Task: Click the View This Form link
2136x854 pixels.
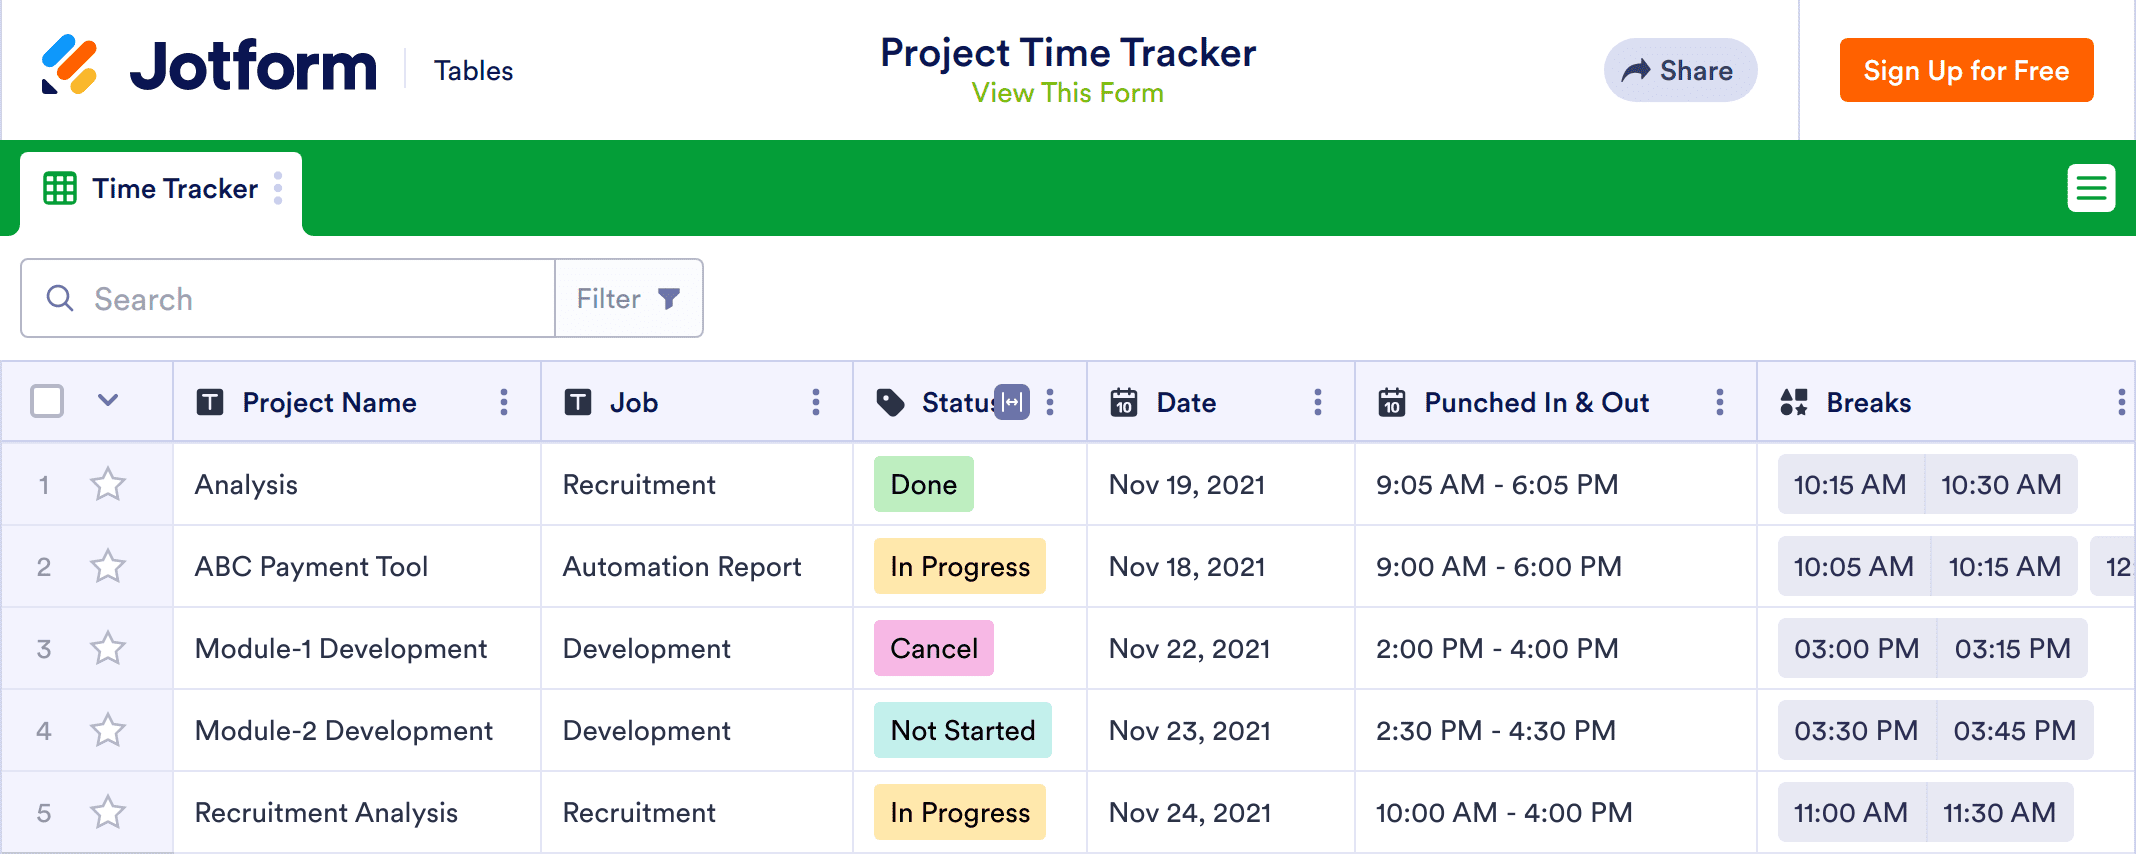Action: click(1067, 93)
